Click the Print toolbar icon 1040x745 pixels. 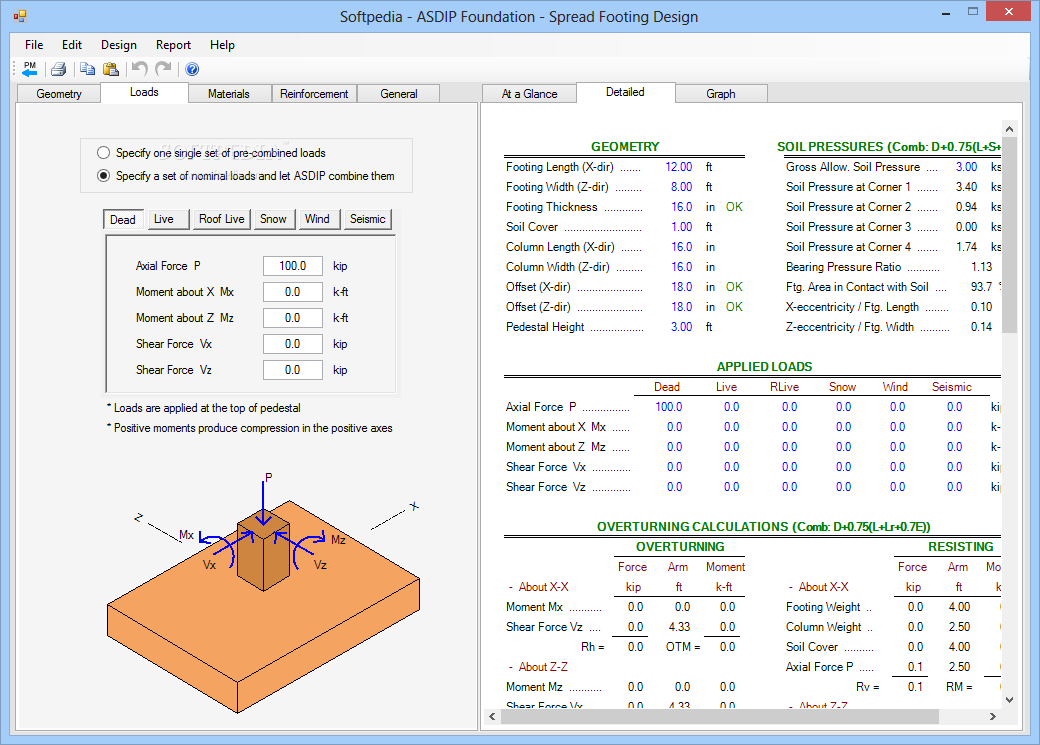pyautogui.click(x=58, y=69)
